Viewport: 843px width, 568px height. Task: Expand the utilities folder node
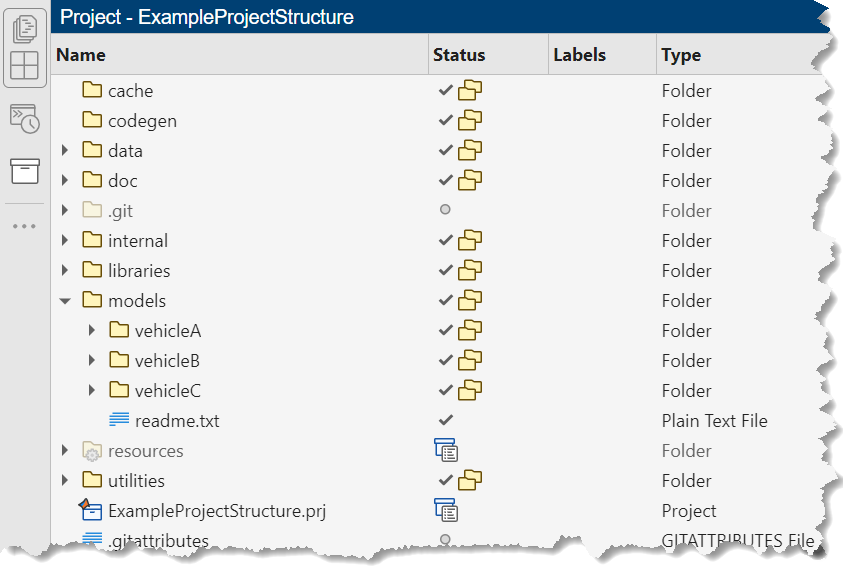[65, 481]
